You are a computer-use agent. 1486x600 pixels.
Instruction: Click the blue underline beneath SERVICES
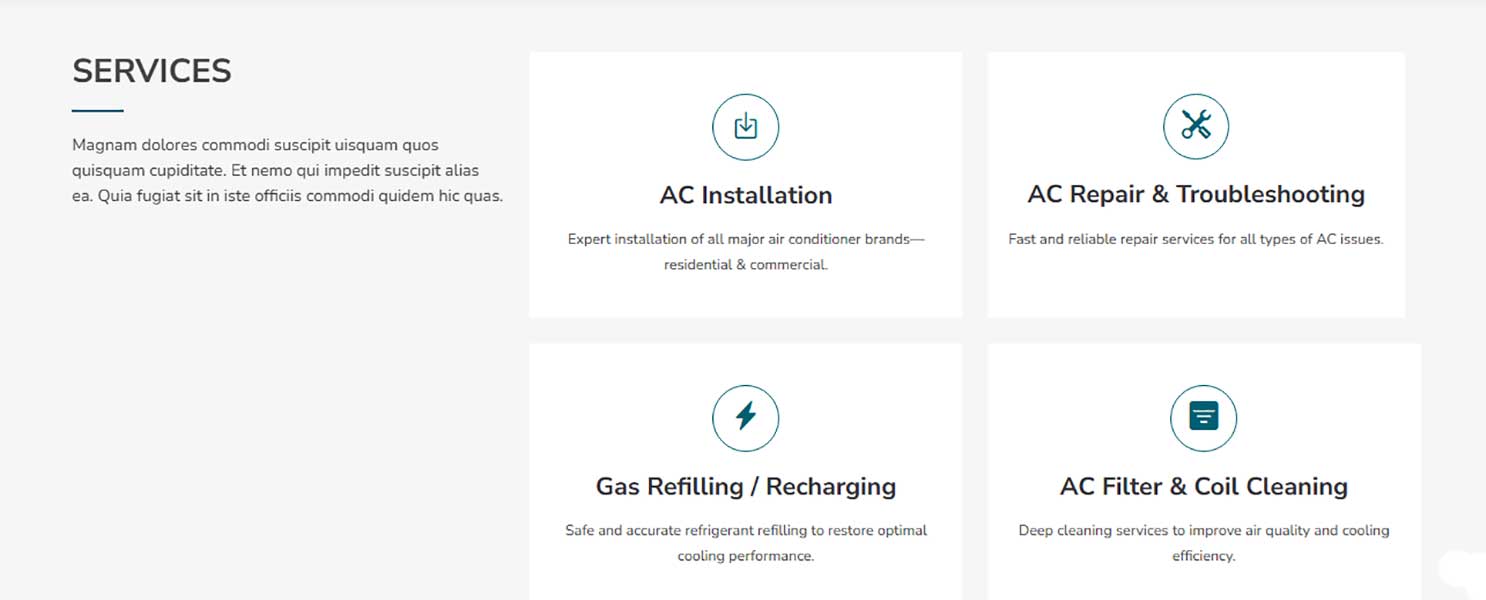tap(98, 110)
